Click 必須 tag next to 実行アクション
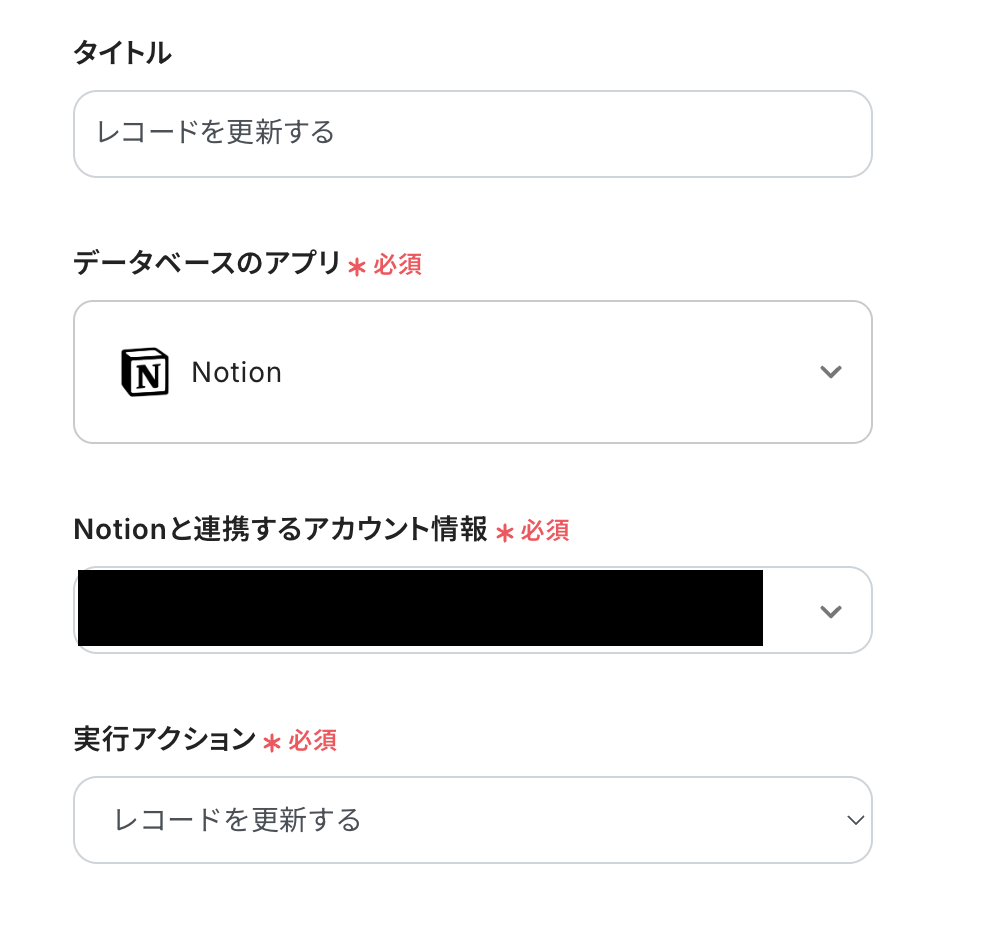Screen dimensions: 996x930 coord(313,741)
